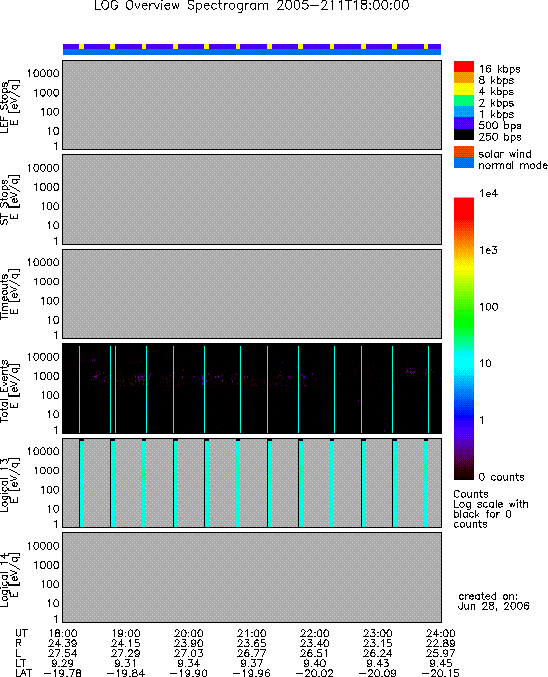Image resolution: width=548 pixels, height=677 pixels.
Task: Click the normal mode blue swatch
Action: point(464,163)
